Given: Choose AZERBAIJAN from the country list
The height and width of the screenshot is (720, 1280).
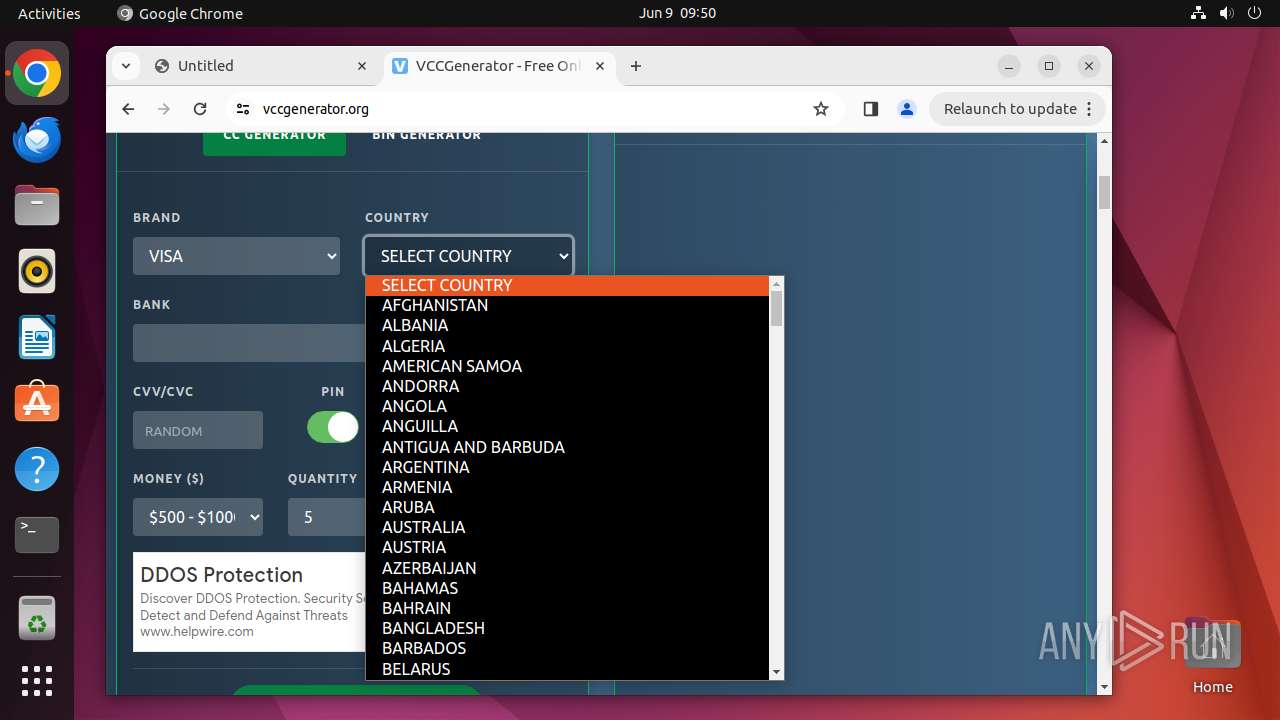Looking at the screenshot, I should point(567,568).
